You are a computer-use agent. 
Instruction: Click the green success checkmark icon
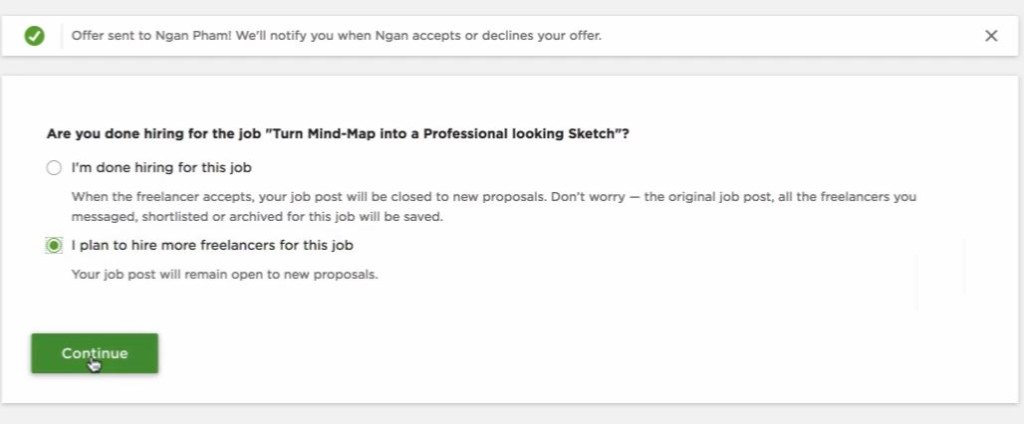35,36
